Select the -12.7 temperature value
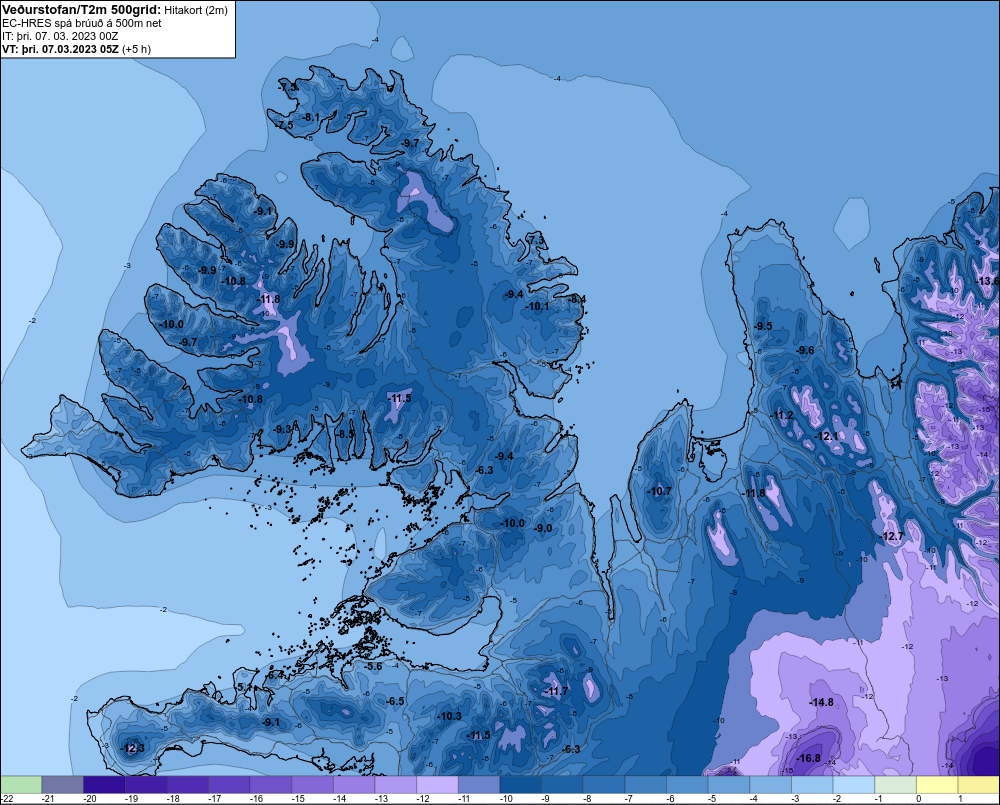1000x805 pixels. pyautogui.click(x=892, y=536)
